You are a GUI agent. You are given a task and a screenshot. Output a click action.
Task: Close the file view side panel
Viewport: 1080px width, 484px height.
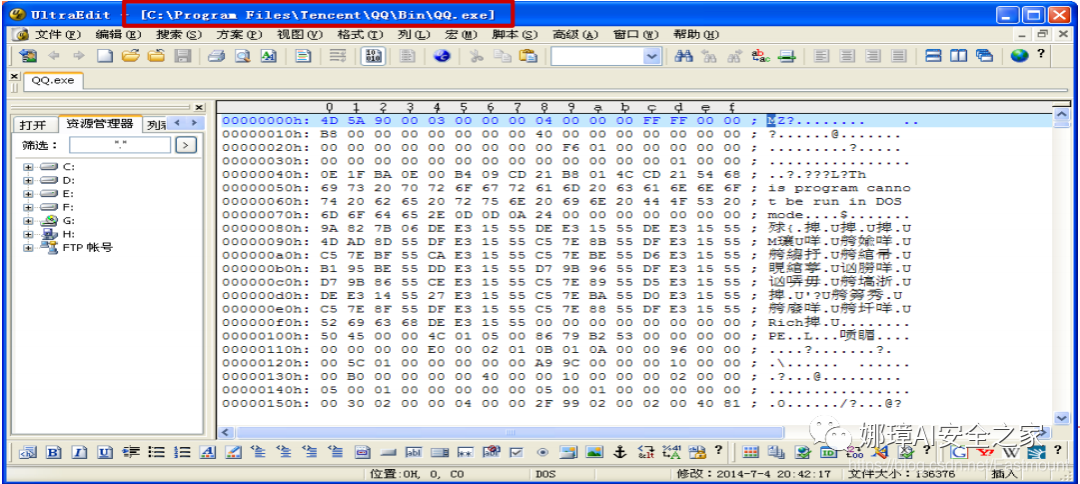tap(199, 107)
